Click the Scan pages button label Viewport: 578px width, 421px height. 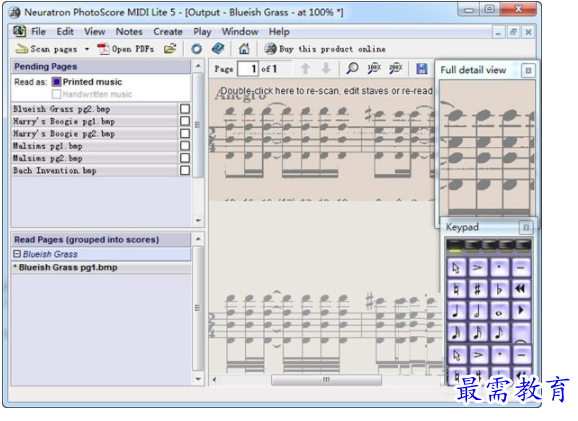(x=54, y=49)
